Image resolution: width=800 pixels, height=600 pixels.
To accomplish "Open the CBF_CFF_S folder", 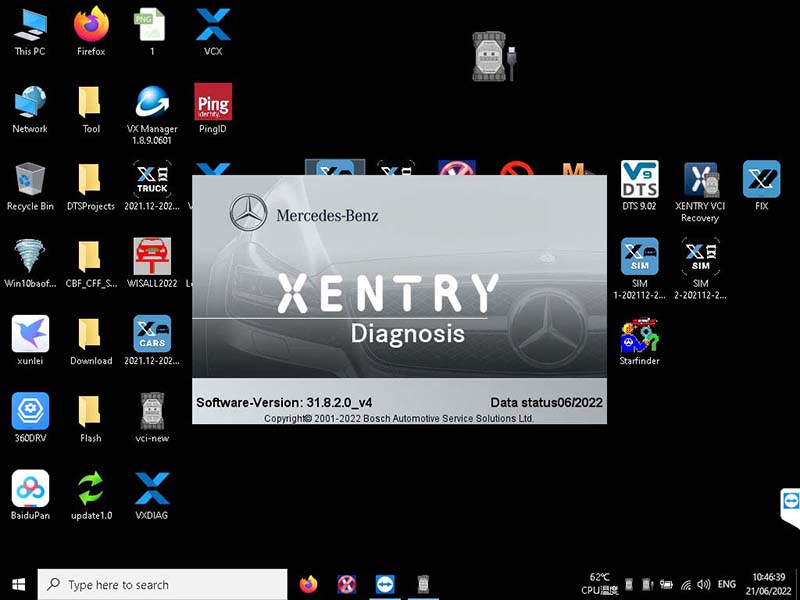I will [91, 263].
